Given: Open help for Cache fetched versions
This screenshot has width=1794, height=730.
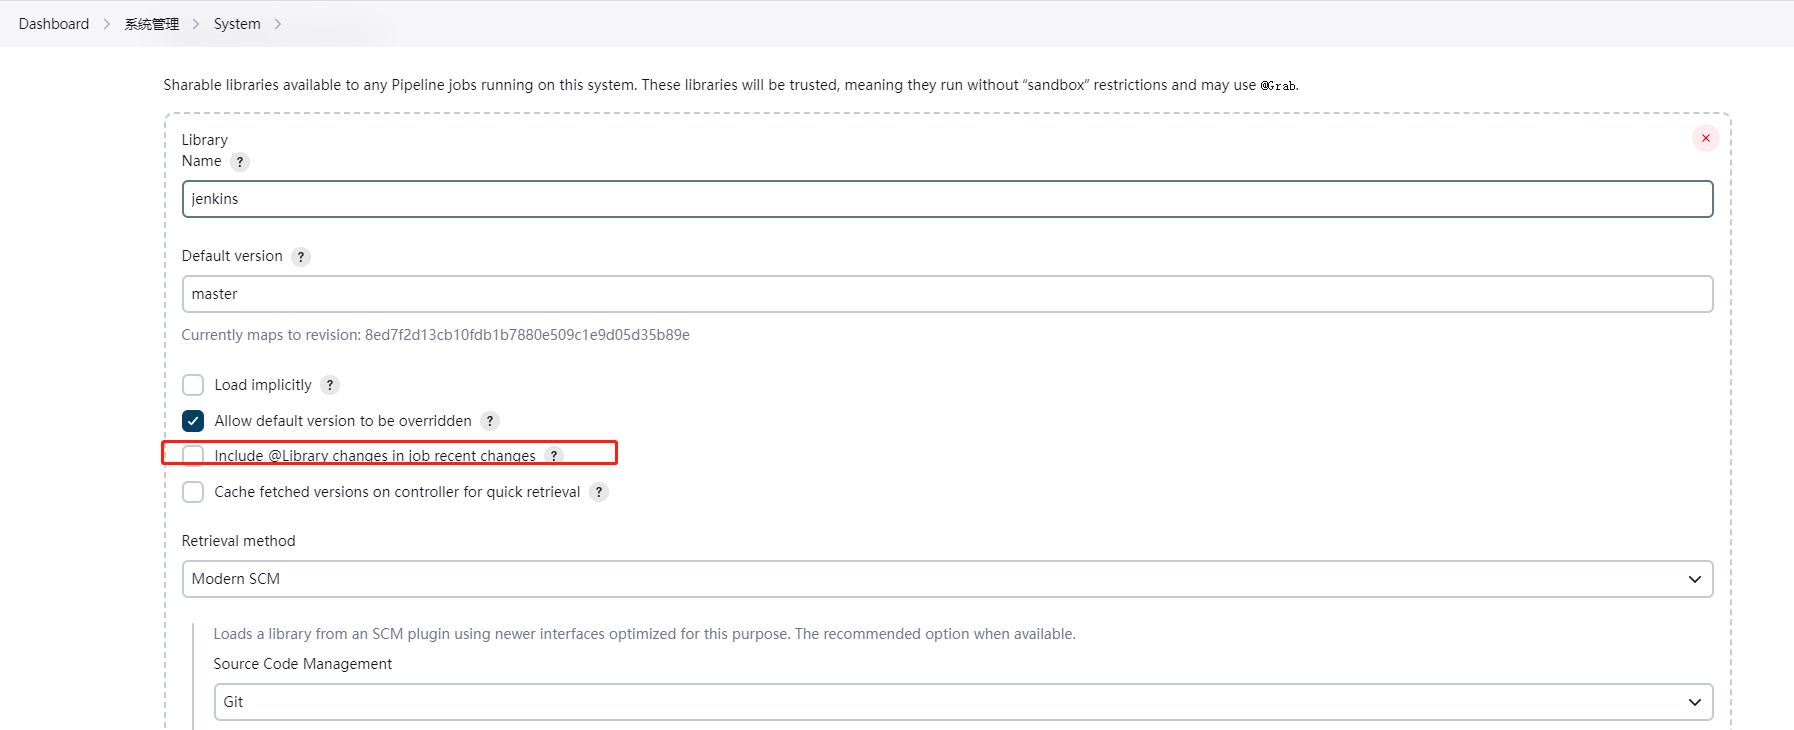Looking at the screenshot, I should pos(599,492).
